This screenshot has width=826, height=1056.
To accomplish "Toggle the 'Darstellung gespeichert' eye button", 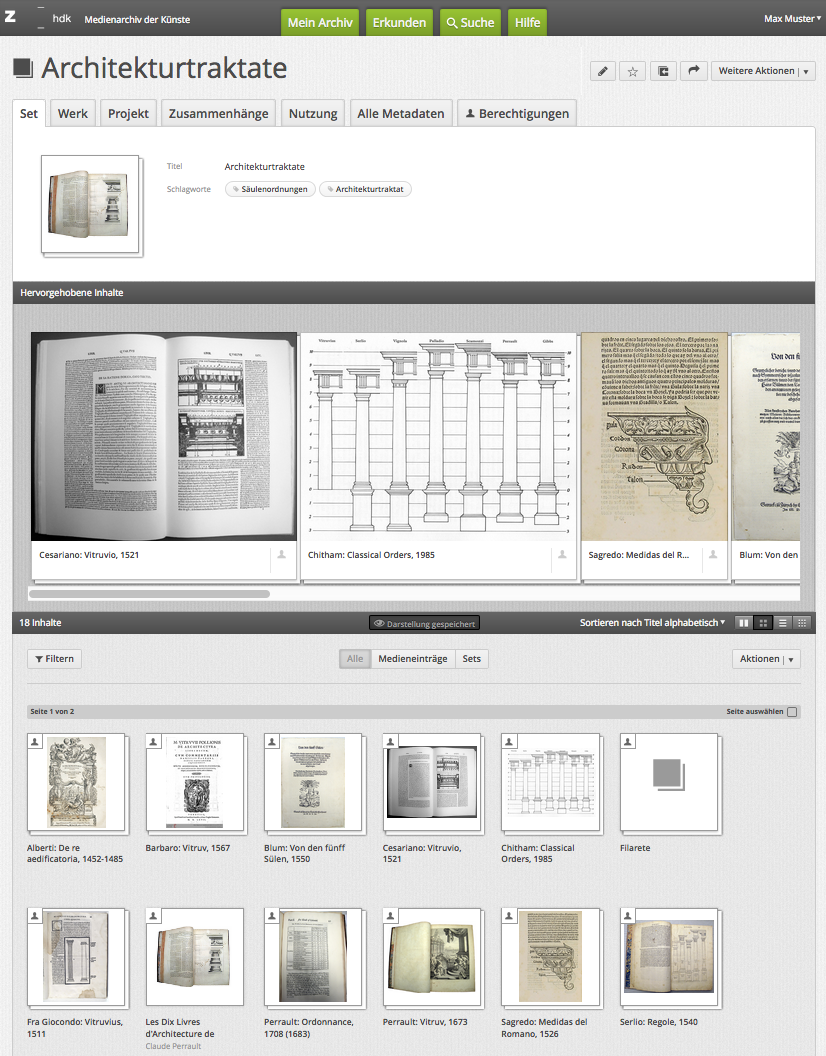I will pos(424,623).
